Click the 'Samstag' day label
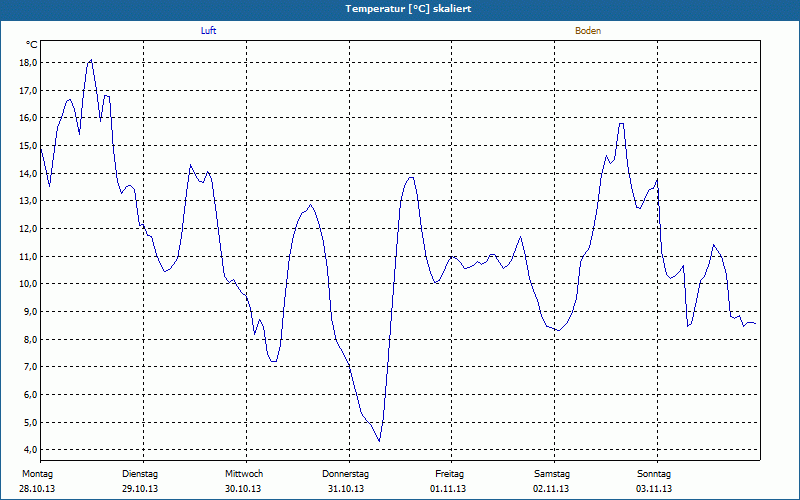Viewport: 800px width, 500px height. pyautogui.click(x=552, y=474)
